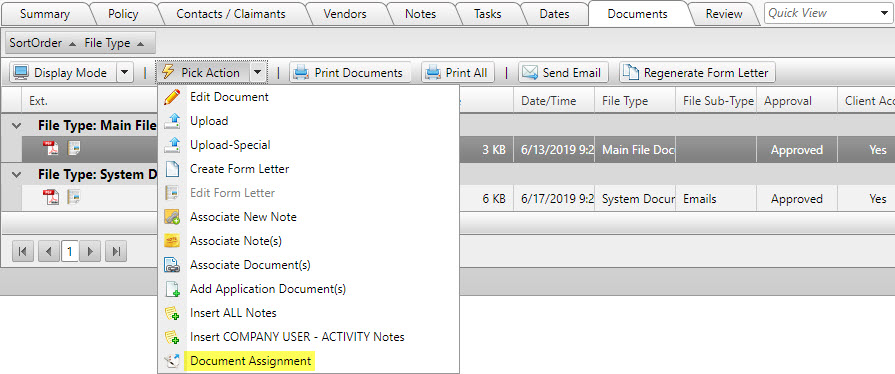Click the Emails sub-type cell
This screenshot has height=374, width=895.
coord(716,199)
